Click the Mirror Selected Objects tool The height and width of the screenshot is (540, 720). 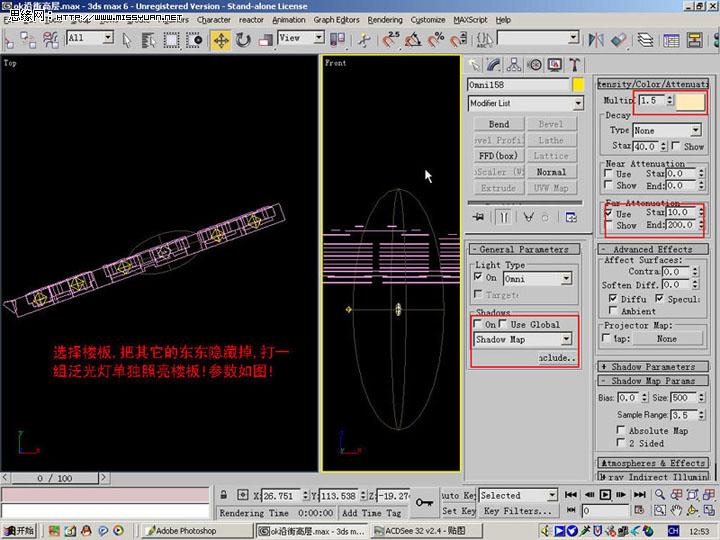tap(596, 40)
